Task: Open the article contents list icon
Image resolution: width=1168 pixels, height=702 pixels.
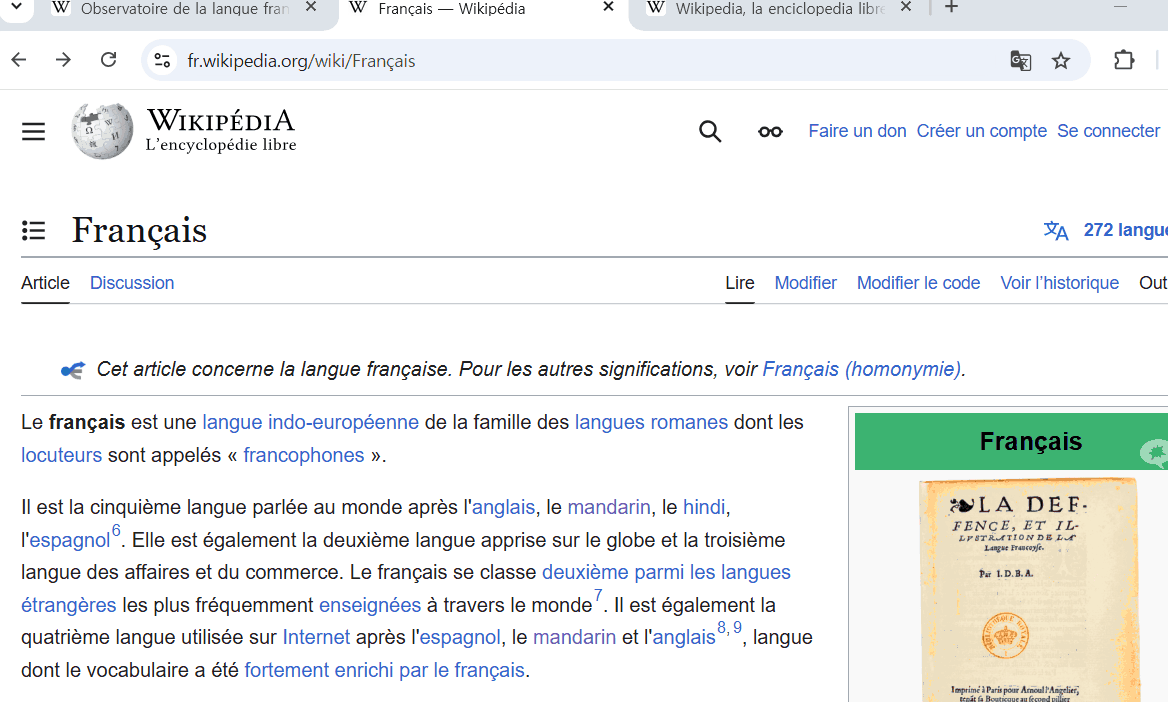Action: 33,230
